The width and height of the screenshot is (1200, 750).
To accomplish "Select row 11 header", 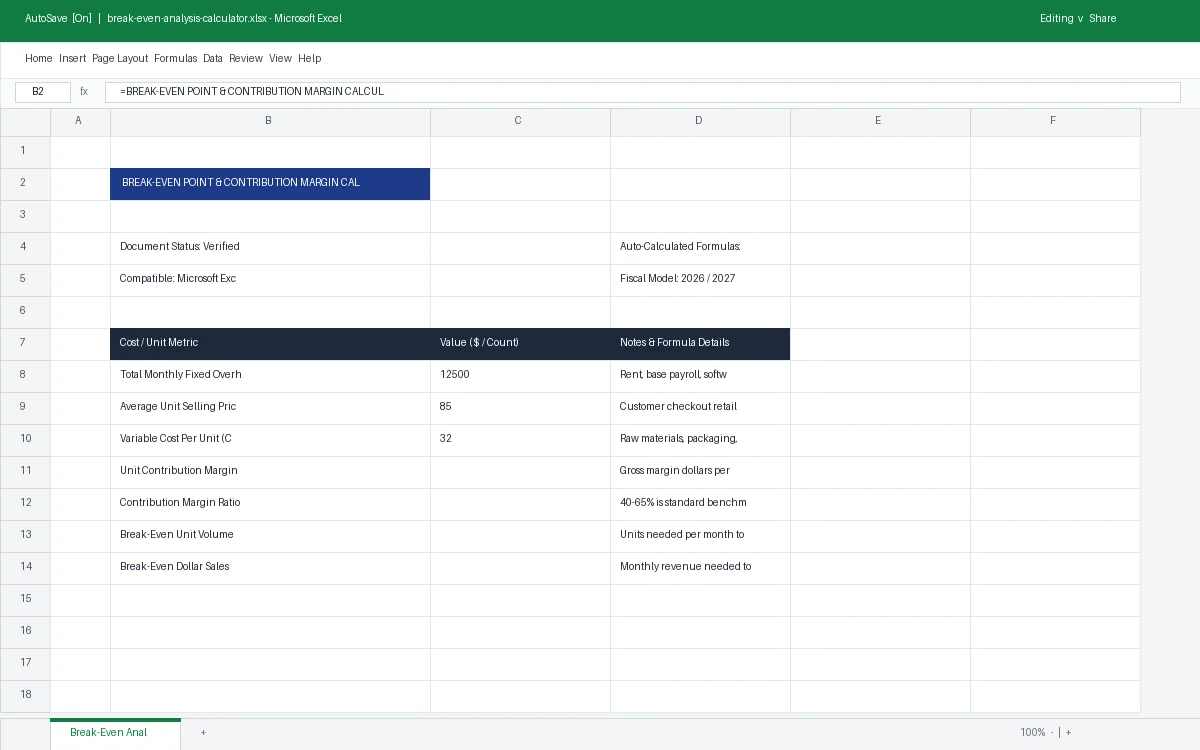I will [25, 471].
